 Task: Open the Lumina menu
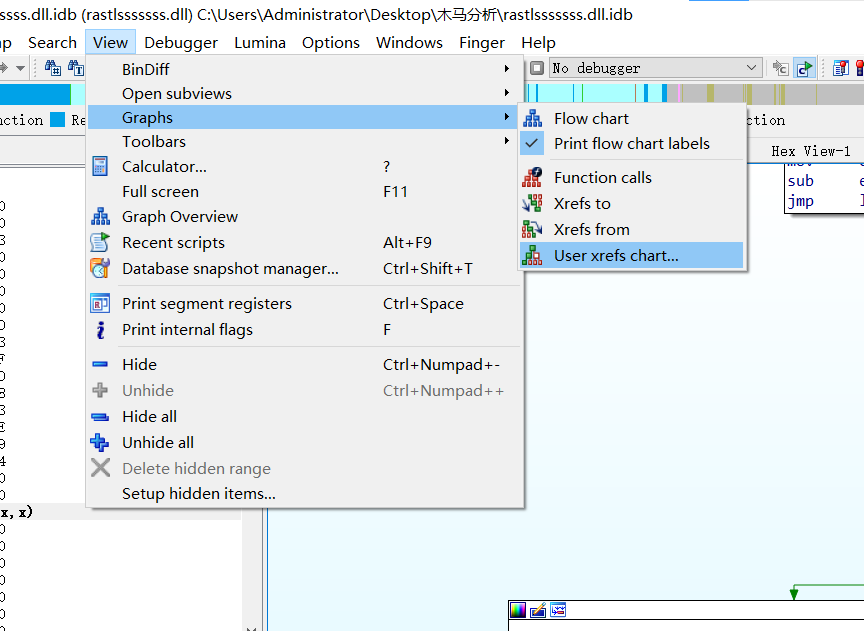coord(260,42)
